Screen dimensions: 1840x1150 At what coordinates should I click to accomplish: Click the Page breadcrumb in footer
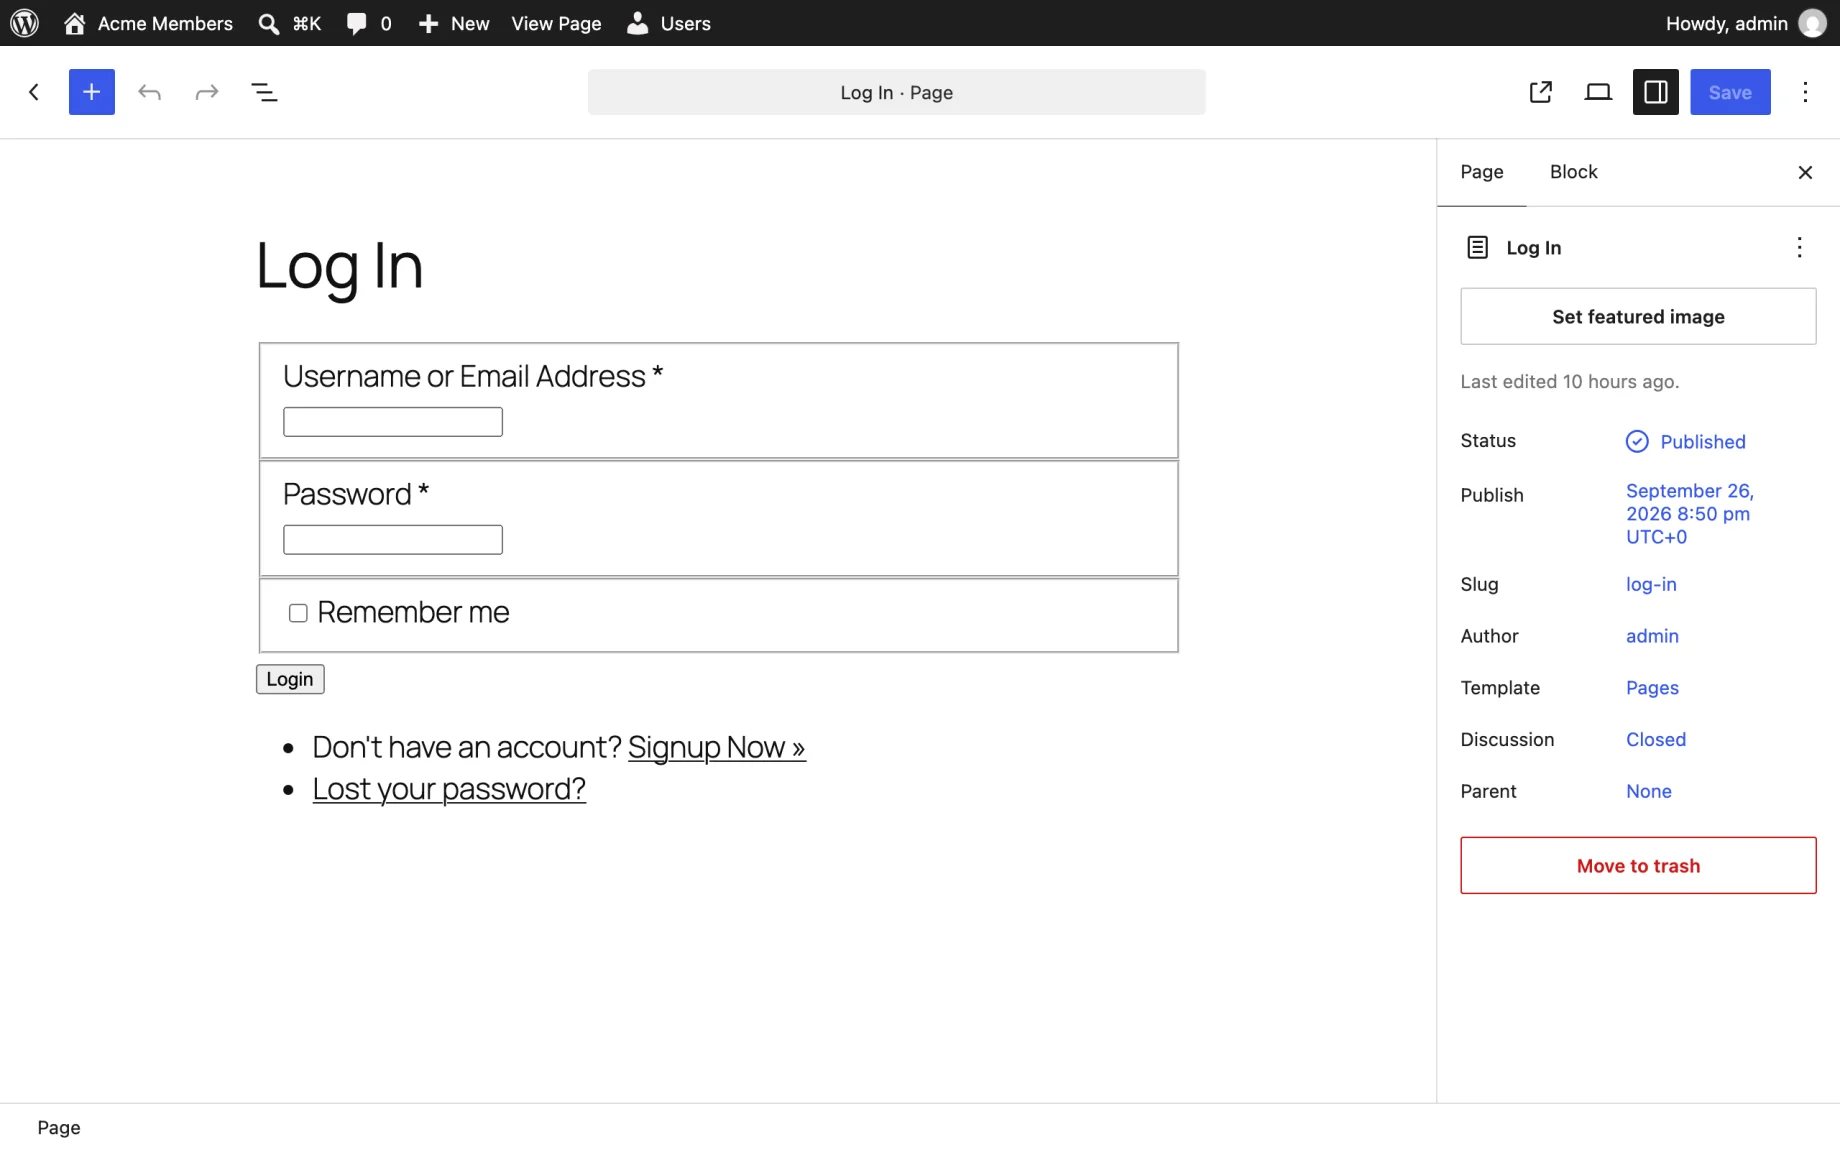[59, 1128]
